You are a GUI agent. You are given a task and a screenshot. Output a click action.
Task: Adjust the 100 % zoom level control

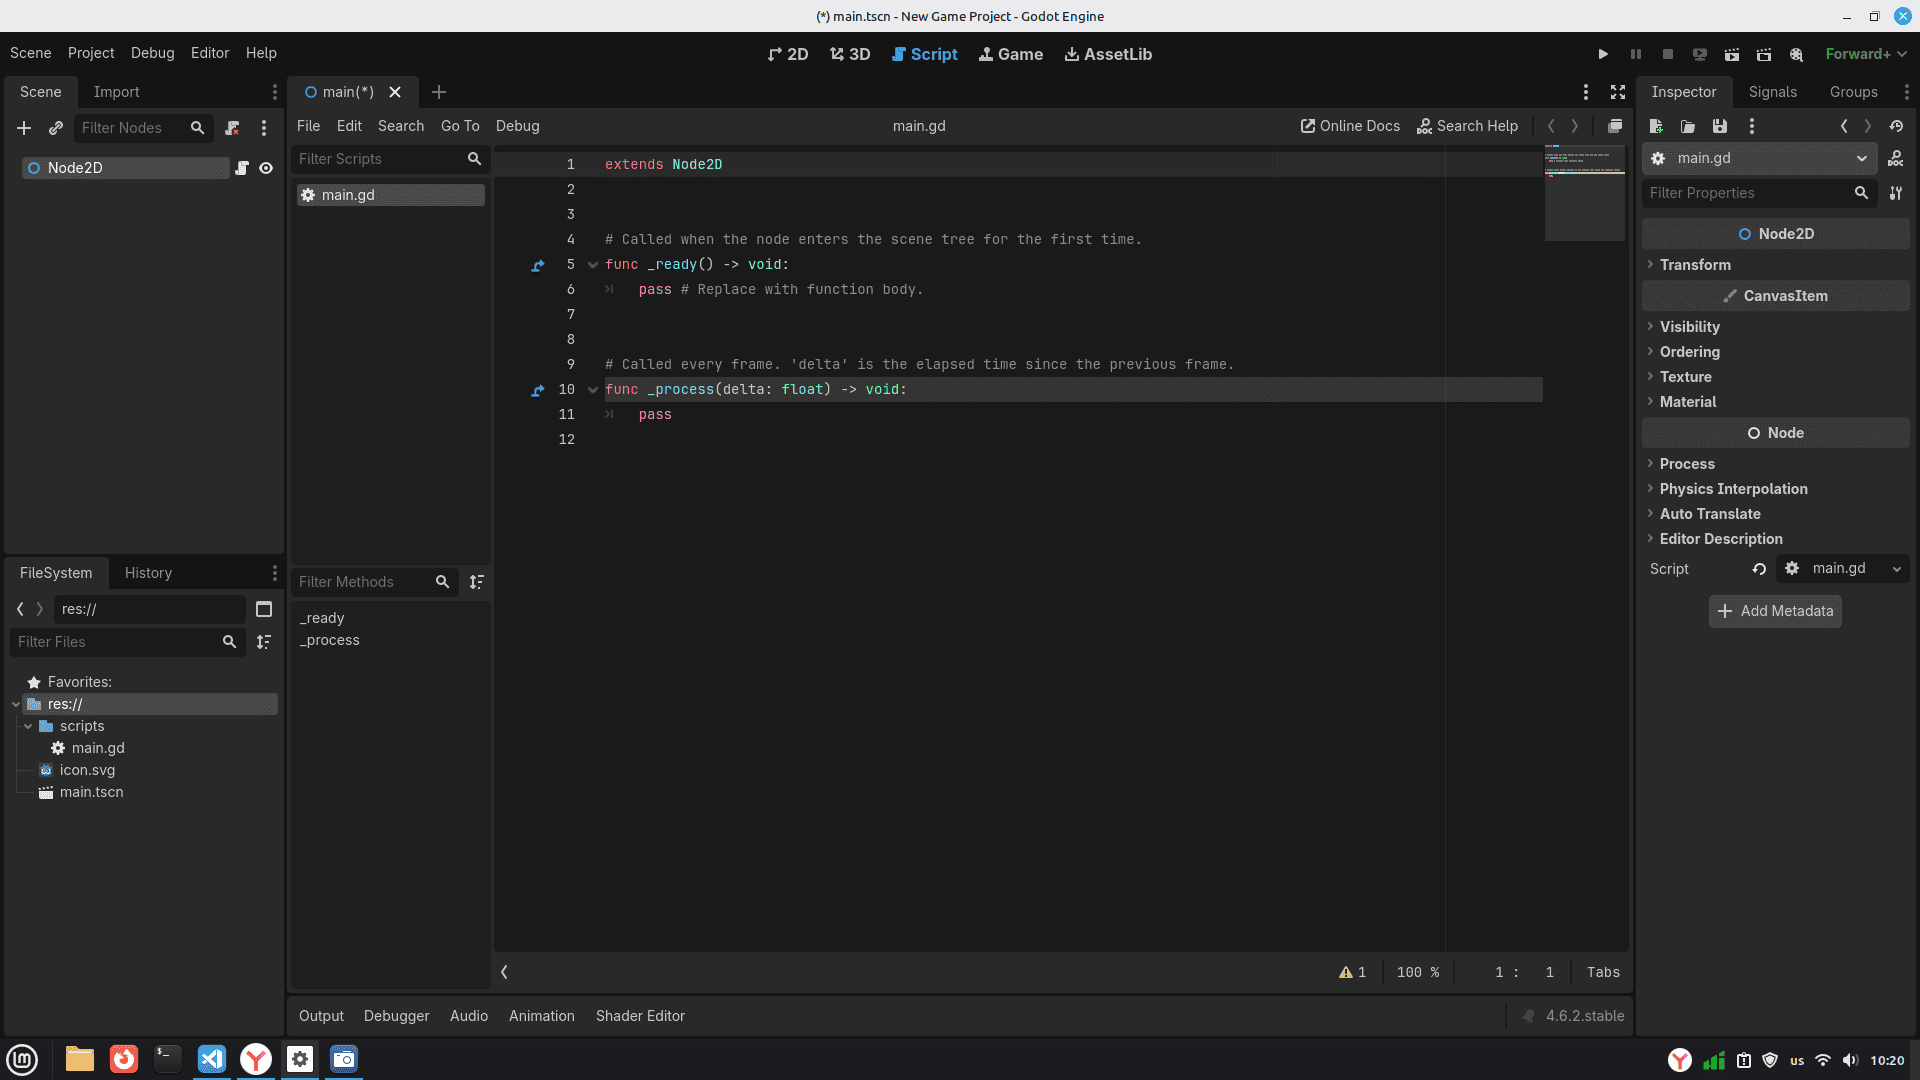(1418, 972)
